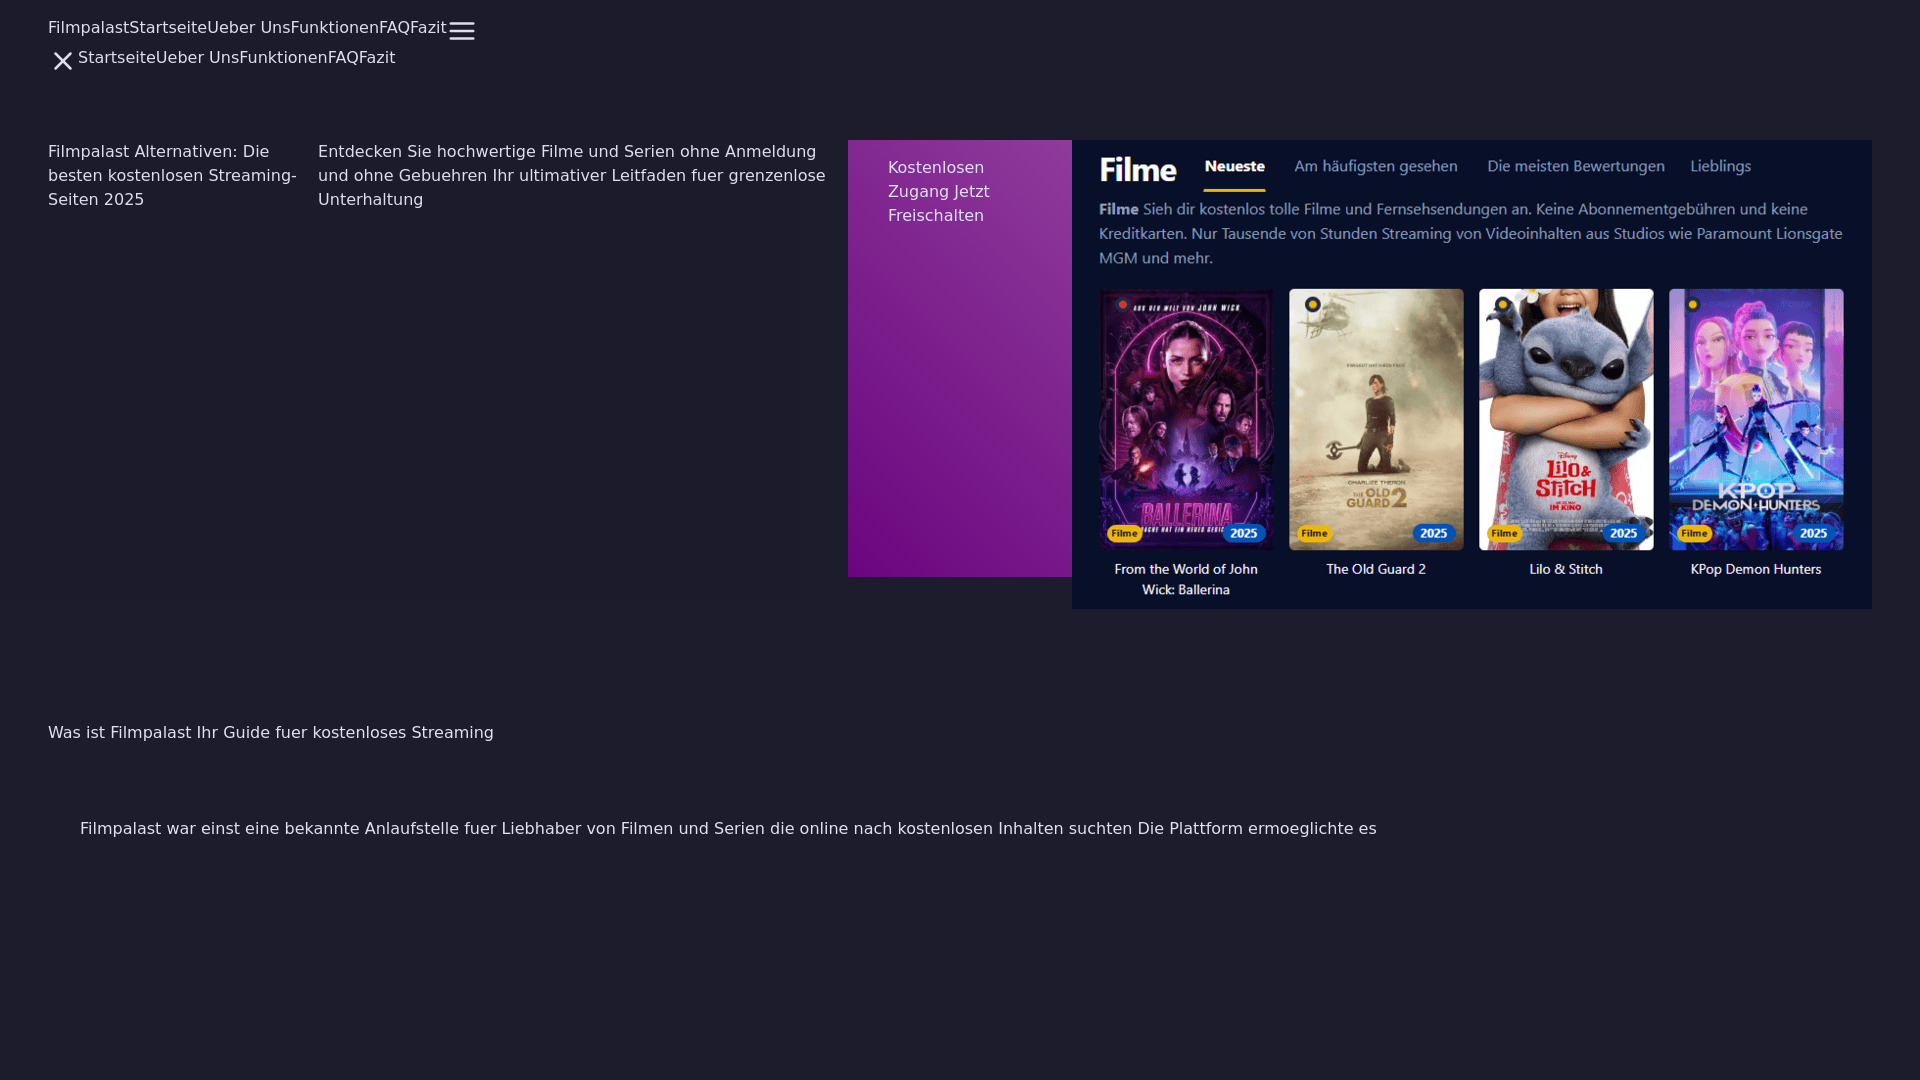Click the Filmpalast brand link
Viewport: 1920px width, 1080px height.
[88, 28]
